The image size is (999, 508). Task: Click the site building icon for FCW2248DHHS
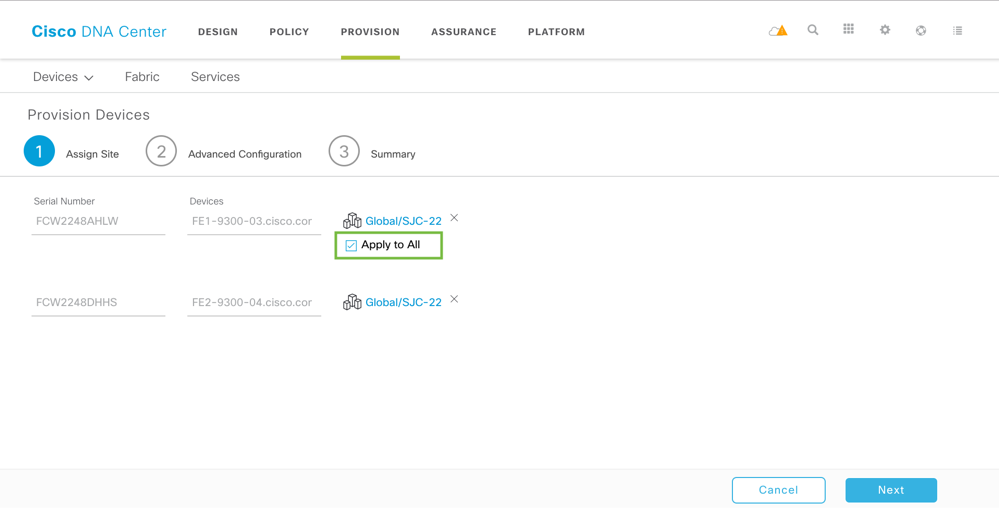click(x=352, y=302)
